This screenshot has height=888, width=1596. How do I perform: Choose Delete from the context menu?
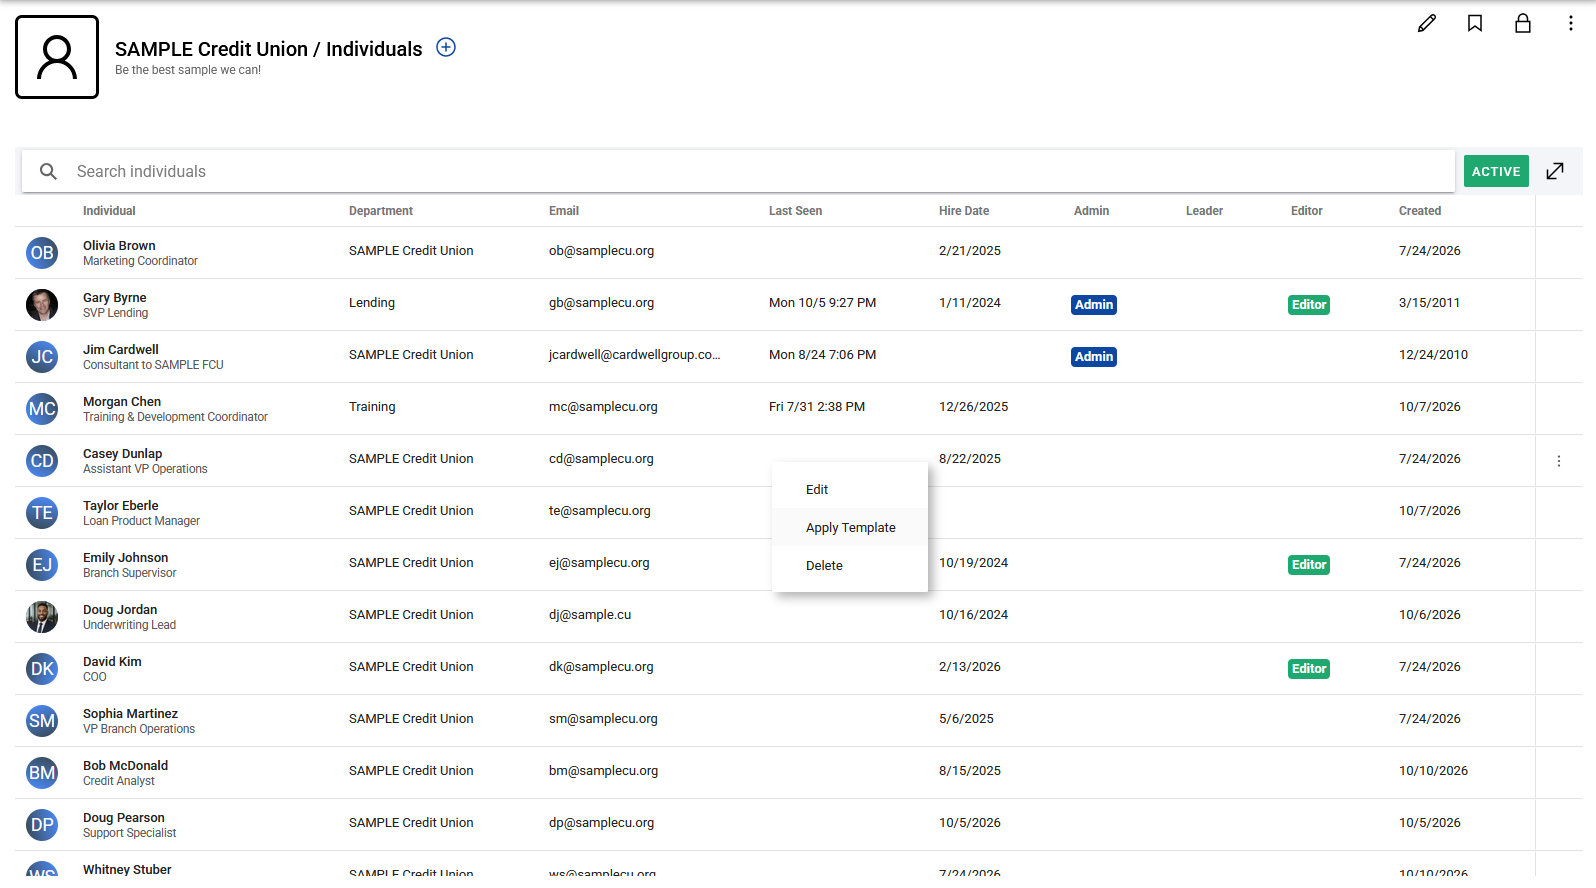pyautogui.click(x=850, y=565)
